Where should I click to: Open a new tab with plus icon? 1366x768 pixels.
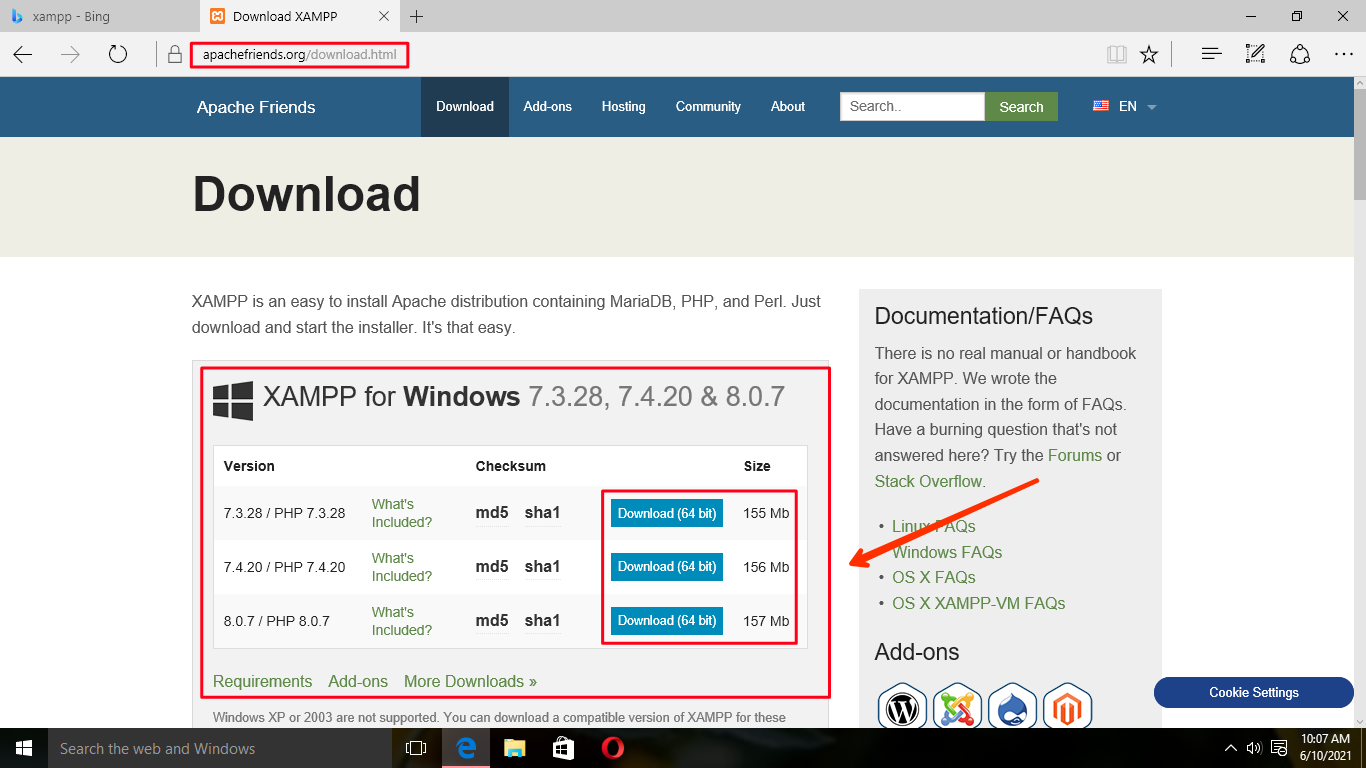click(417, 16)
